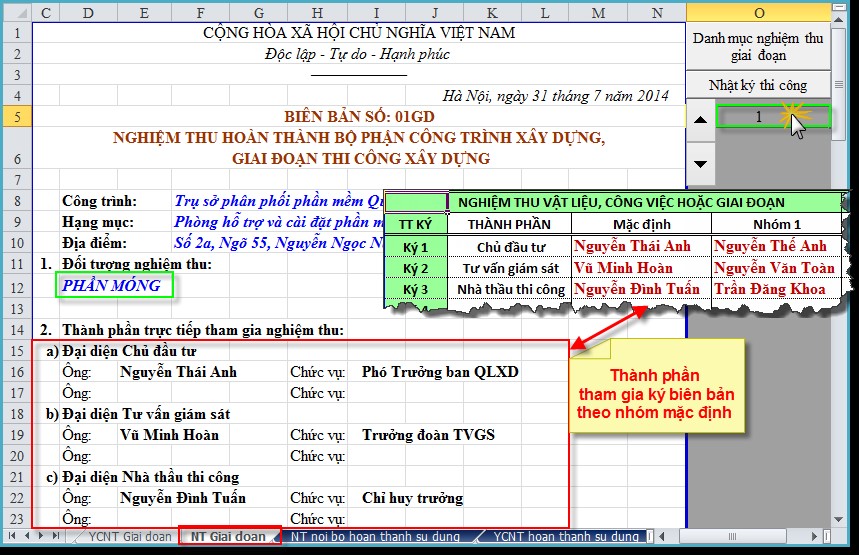Click the first sheet navigation arrow
Image resolution: width=859 pixels, height=555 pixels.
pyautogui.click(x=11, y=537)
